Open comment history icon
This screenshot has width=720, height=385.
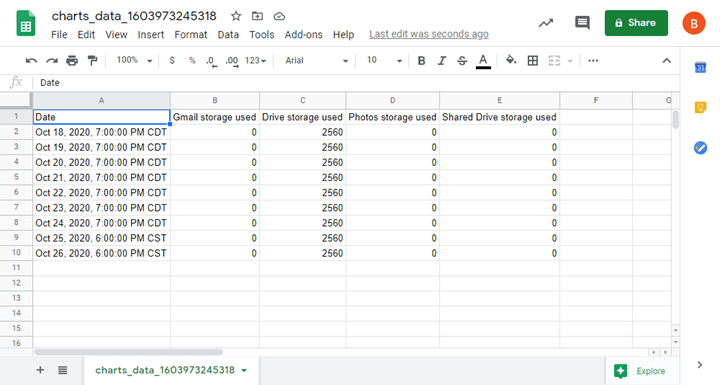(582, 23)
